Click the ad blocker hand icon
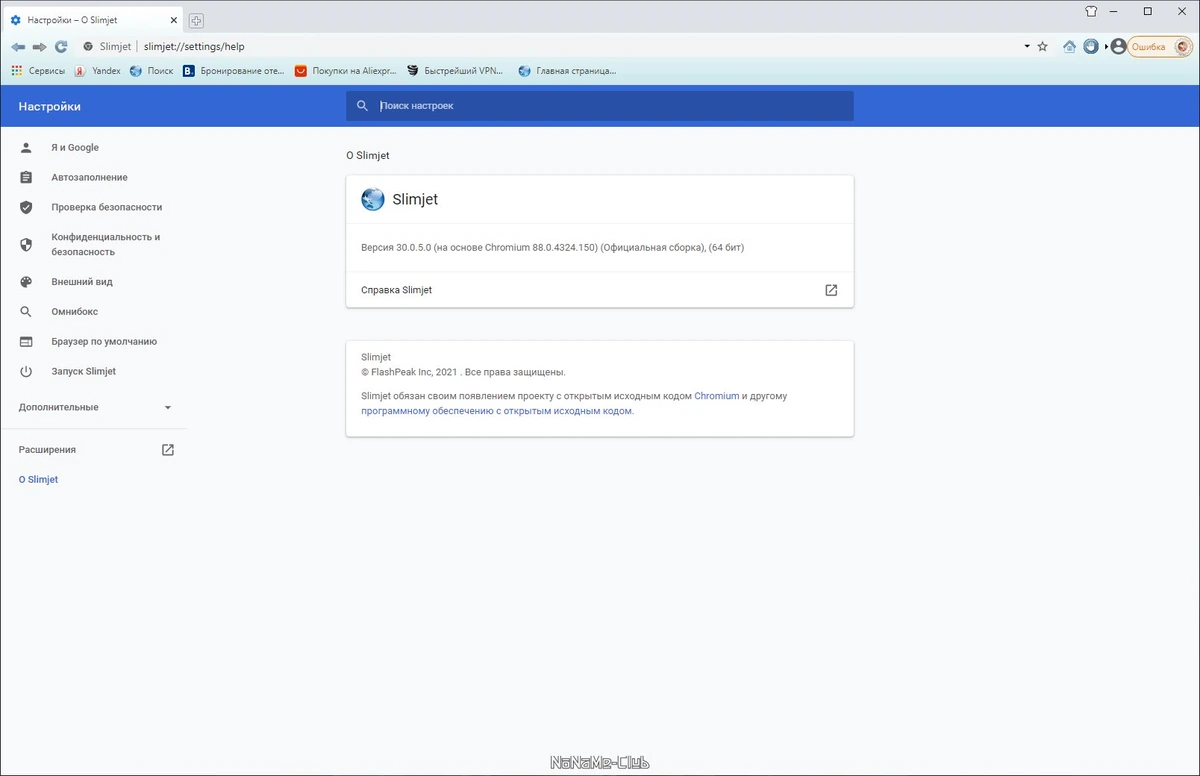This screenshot has height=776, width=1200. pyautogui.click(x=1091, y=46)
